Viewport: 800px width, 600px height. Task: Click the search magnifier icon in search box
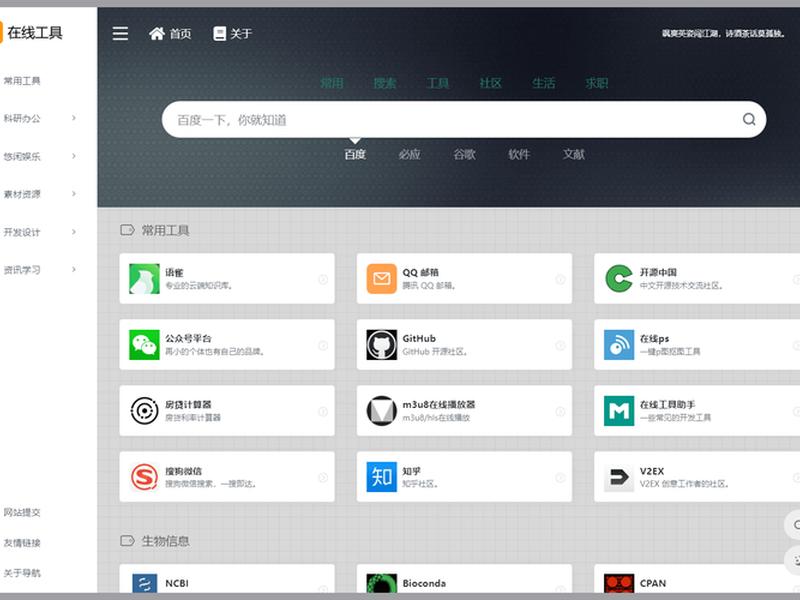(749, 119)
